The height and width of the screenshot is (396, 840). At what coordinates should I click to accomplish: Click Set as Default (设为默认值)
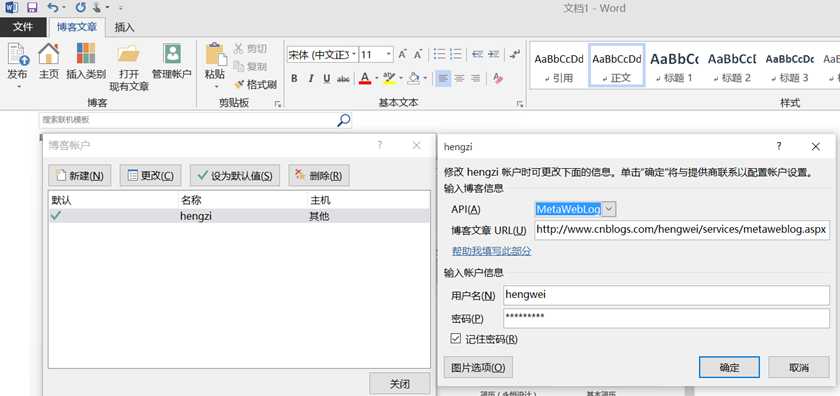click(x=235, y=176)
